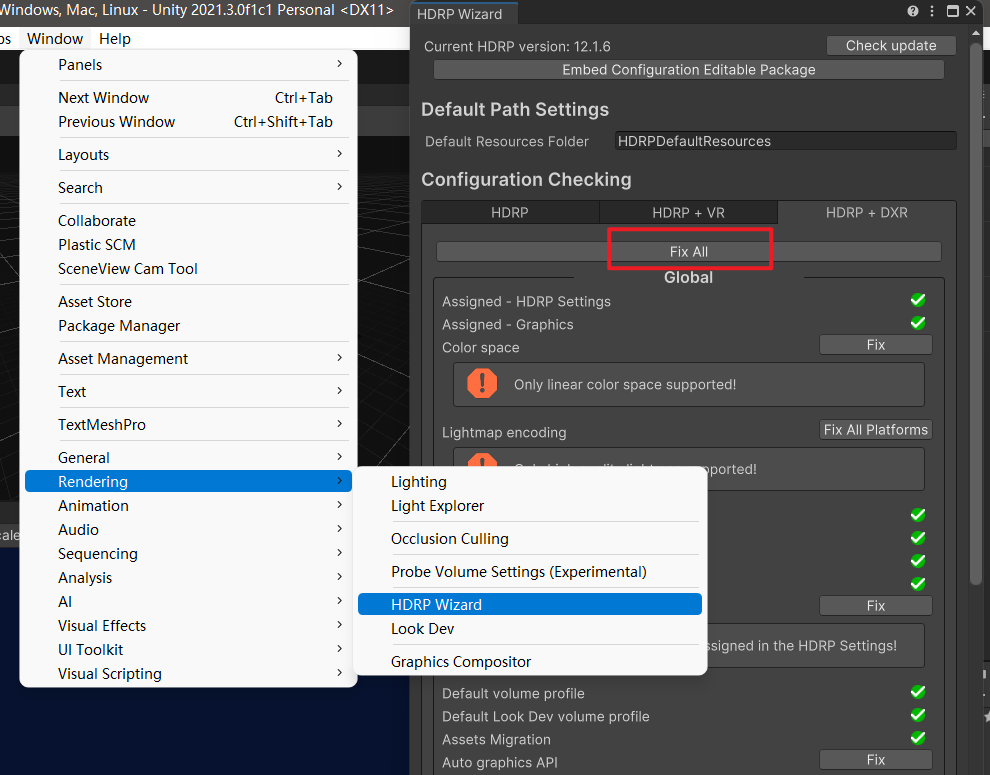
Task: Open UI Toolkit submenu entry
Action: click(188, 649)
